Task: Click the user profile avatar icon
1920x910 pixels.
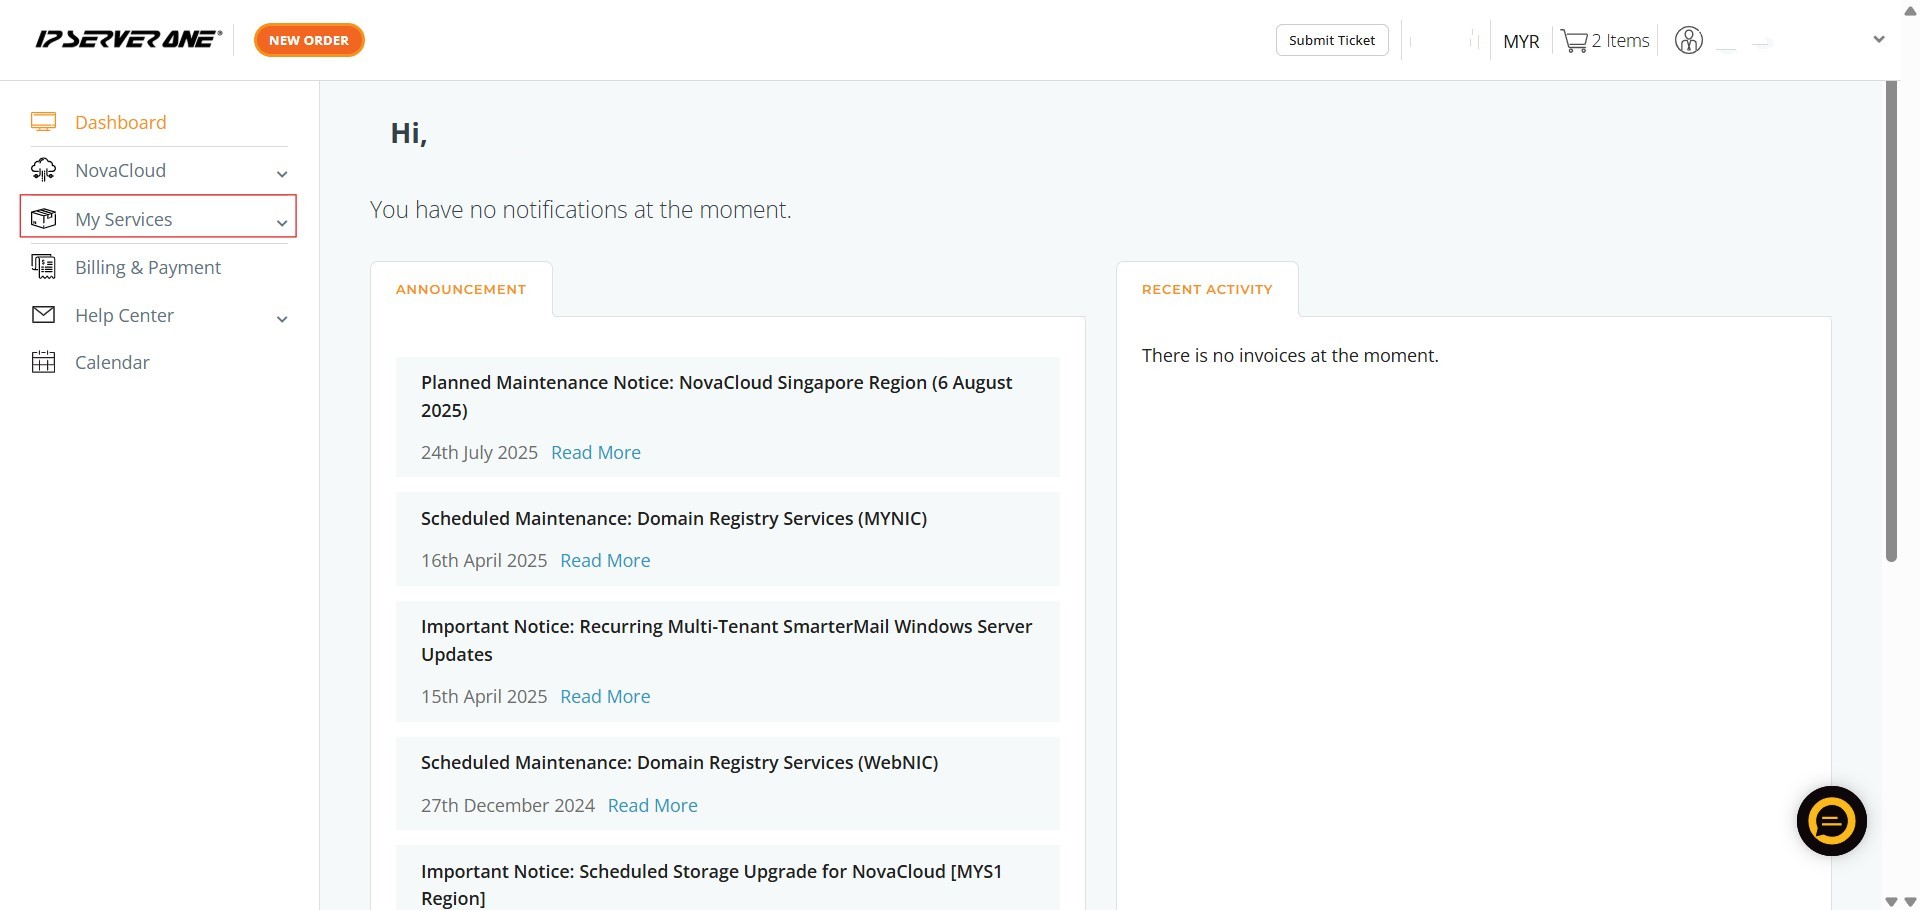Action: [1688, 40]
